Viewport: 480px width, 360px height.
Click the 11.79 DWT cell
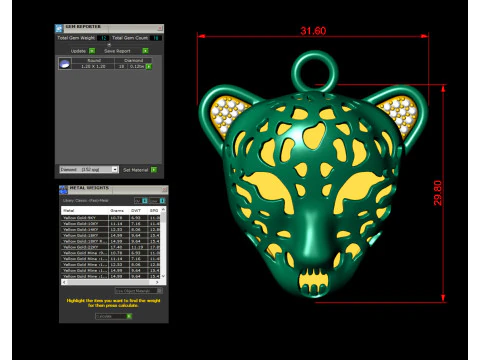point(138,247)
